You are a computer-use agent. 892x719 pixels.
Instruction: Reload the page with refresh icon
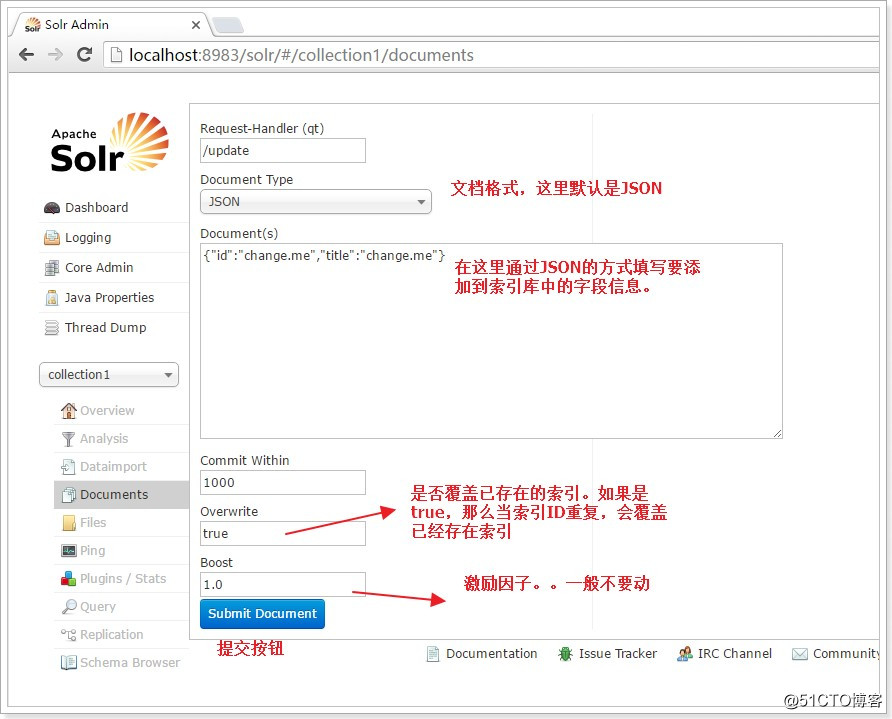point(85,55)
